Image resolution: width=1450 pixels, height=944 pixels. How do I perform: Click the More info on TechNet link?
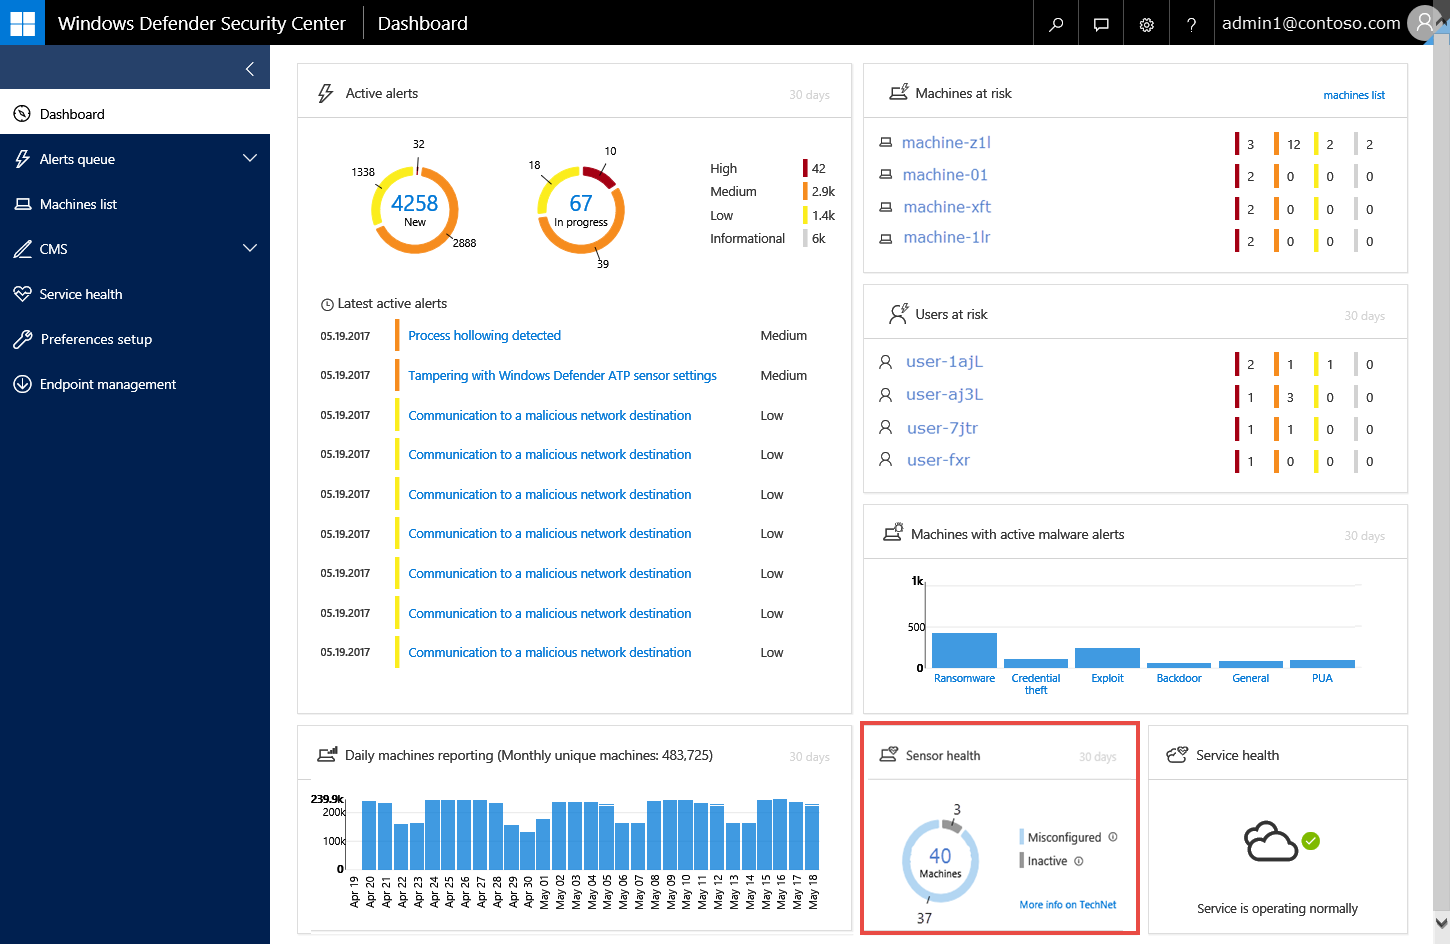click(x=1067, y=905)
